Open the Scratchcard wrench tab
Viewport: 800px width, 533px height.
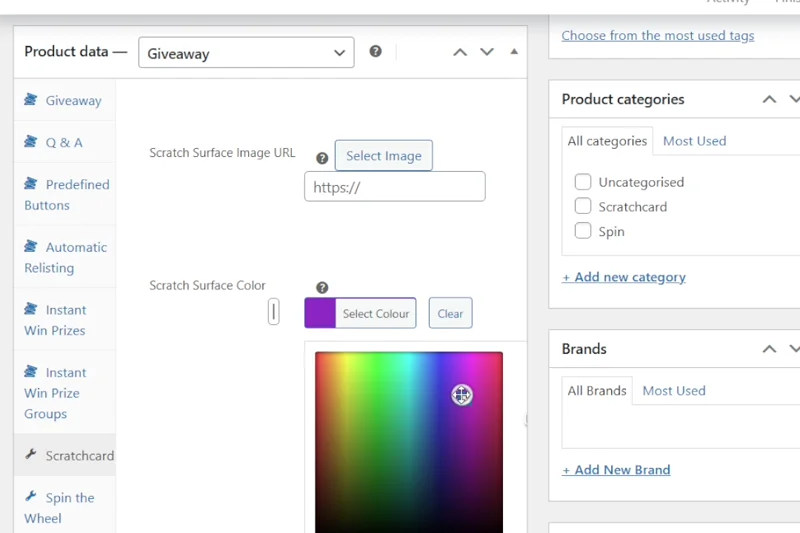70,455
